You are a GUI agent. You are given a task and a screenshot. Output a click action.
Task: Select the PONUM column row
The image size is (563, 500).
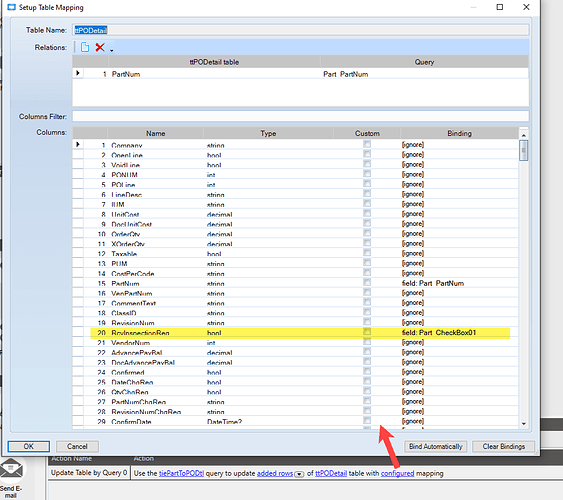[x=296, y=174]
